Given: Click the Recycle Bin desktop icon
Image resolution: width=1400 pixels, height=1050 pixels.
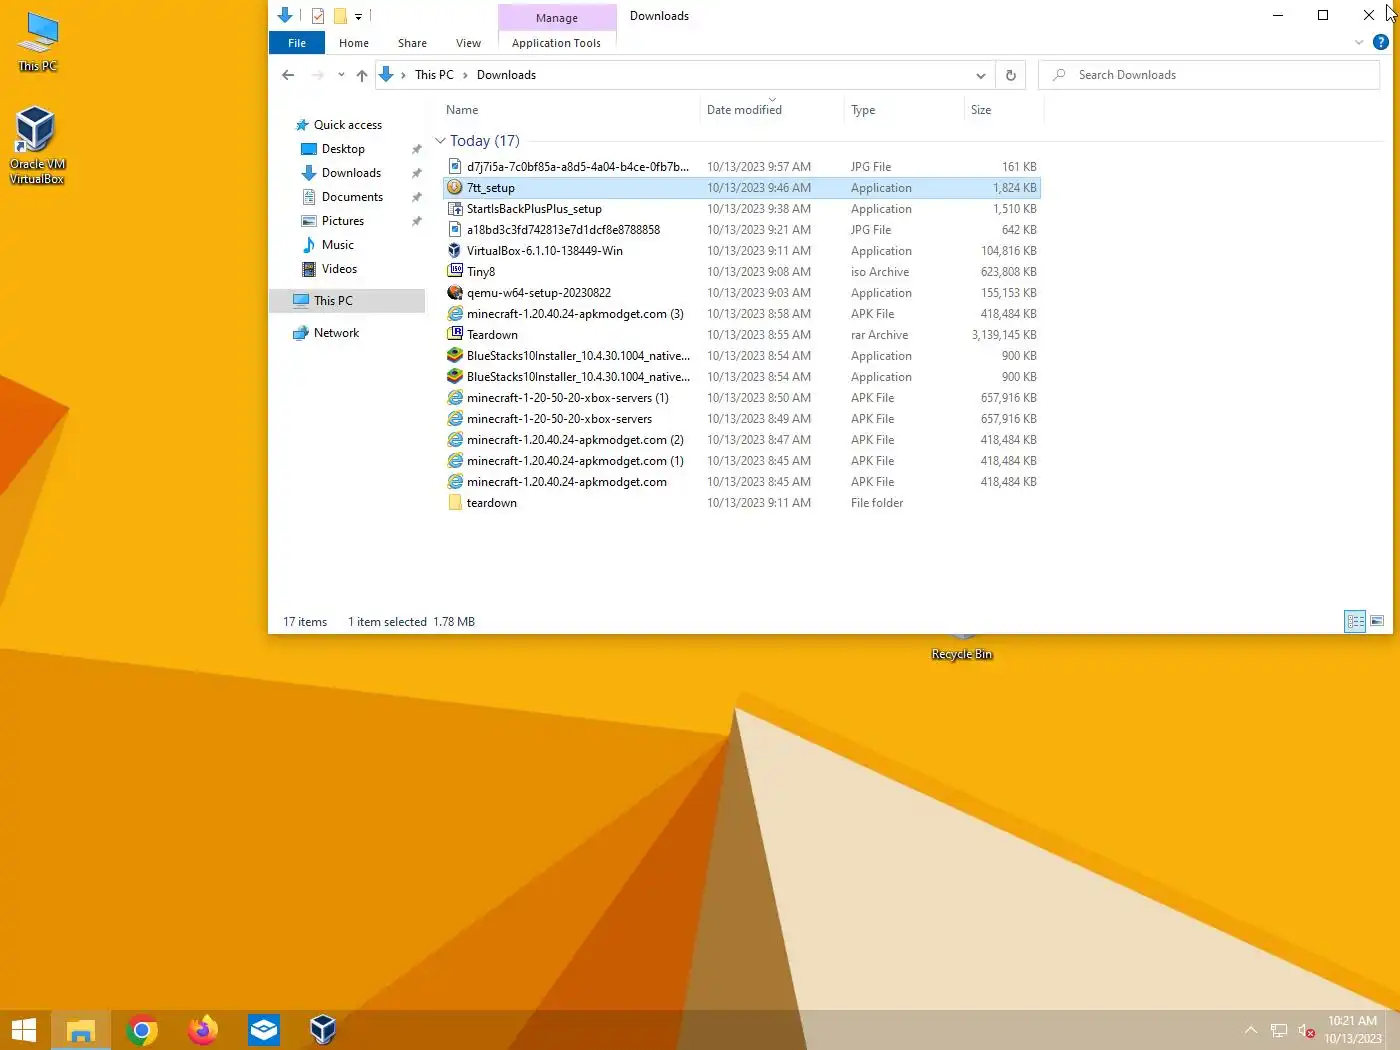Looking at the screenshot, I should [962, 648].
